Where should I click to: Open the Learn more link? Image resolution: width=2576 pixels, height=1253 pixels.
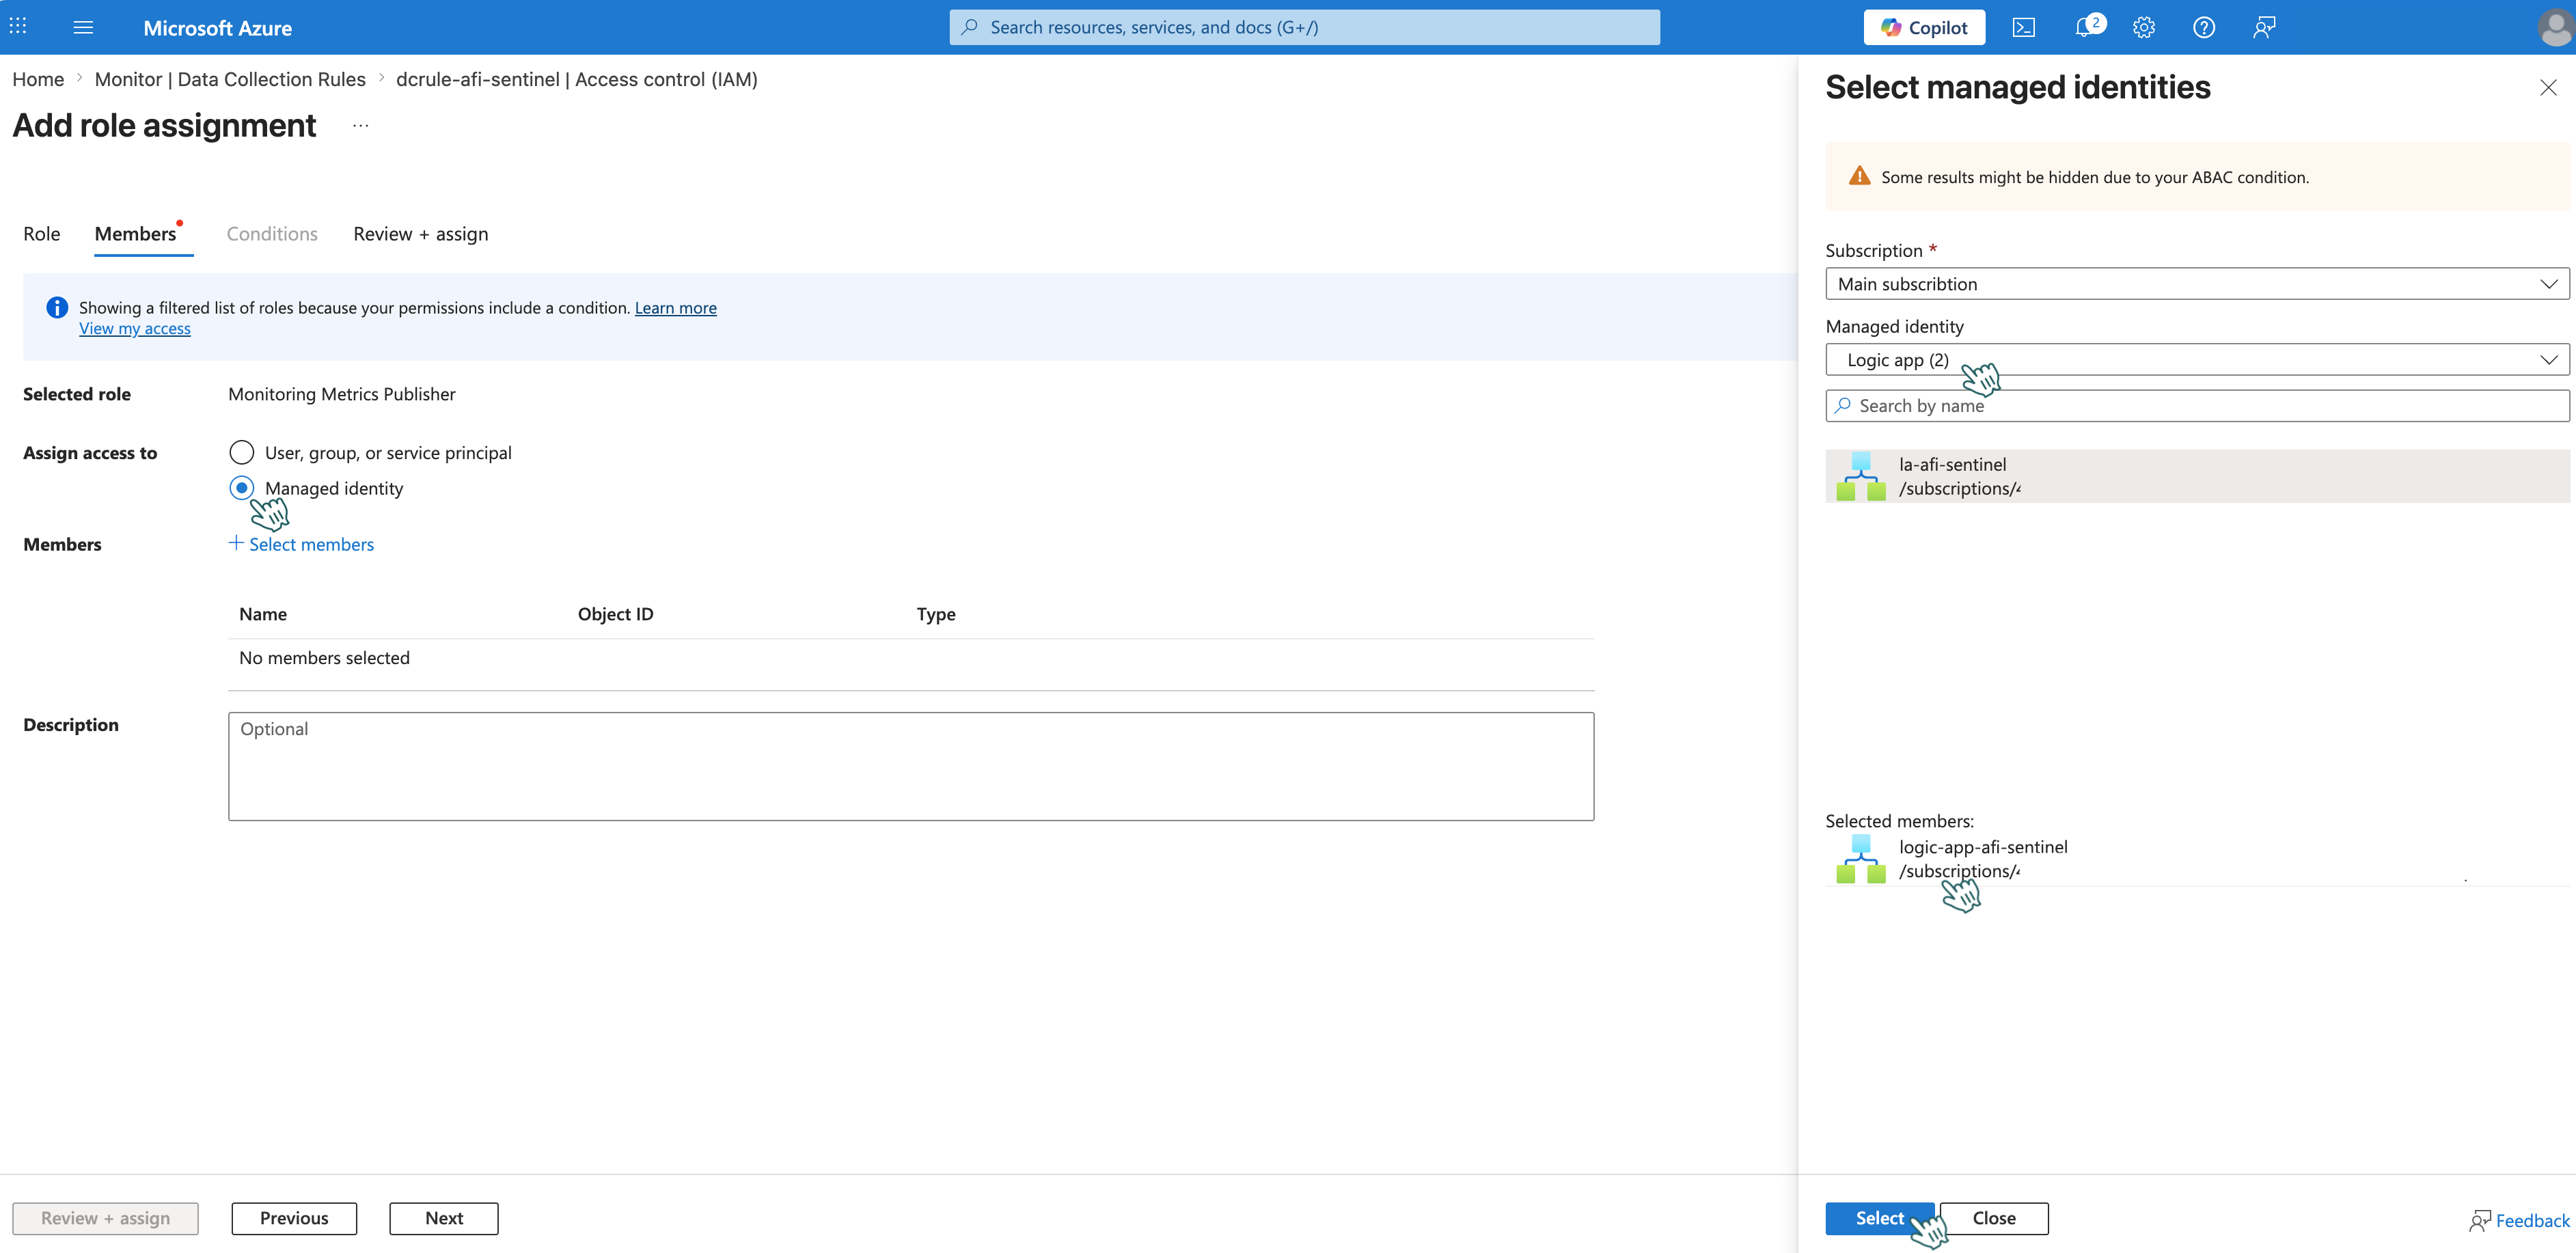(676, 308)
